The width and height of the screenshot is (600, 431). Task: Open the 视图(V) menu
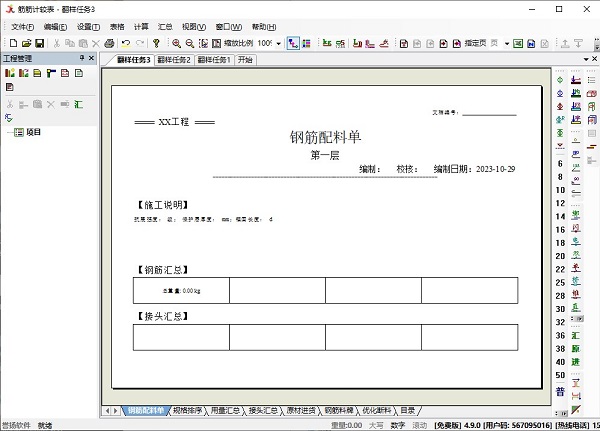pyautogui.click(x=194, y=27)
